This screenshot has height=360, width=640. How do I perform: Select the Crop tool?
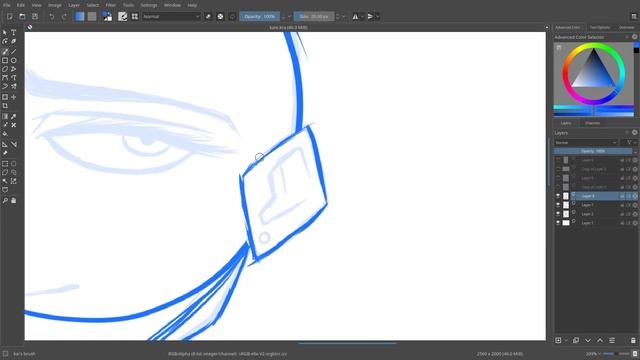pos(5,106)
